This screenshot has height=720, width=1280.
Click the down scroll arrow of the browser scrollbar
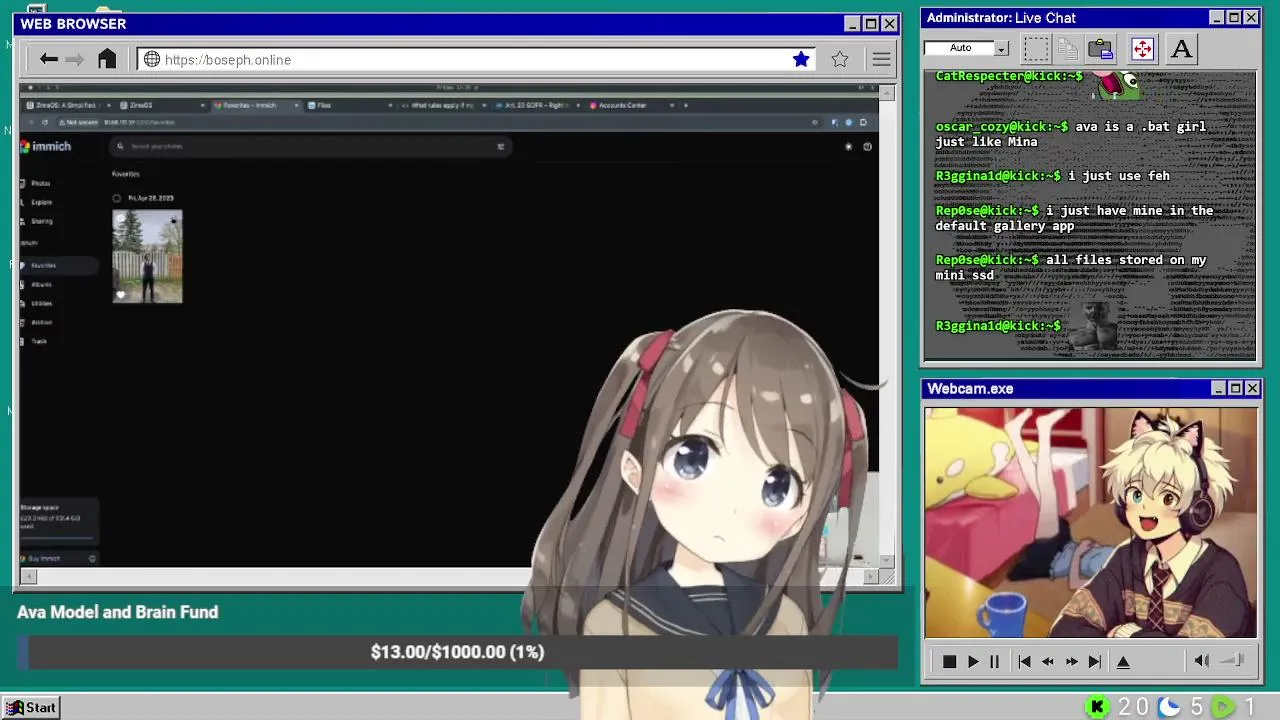[x=887, y=561]
